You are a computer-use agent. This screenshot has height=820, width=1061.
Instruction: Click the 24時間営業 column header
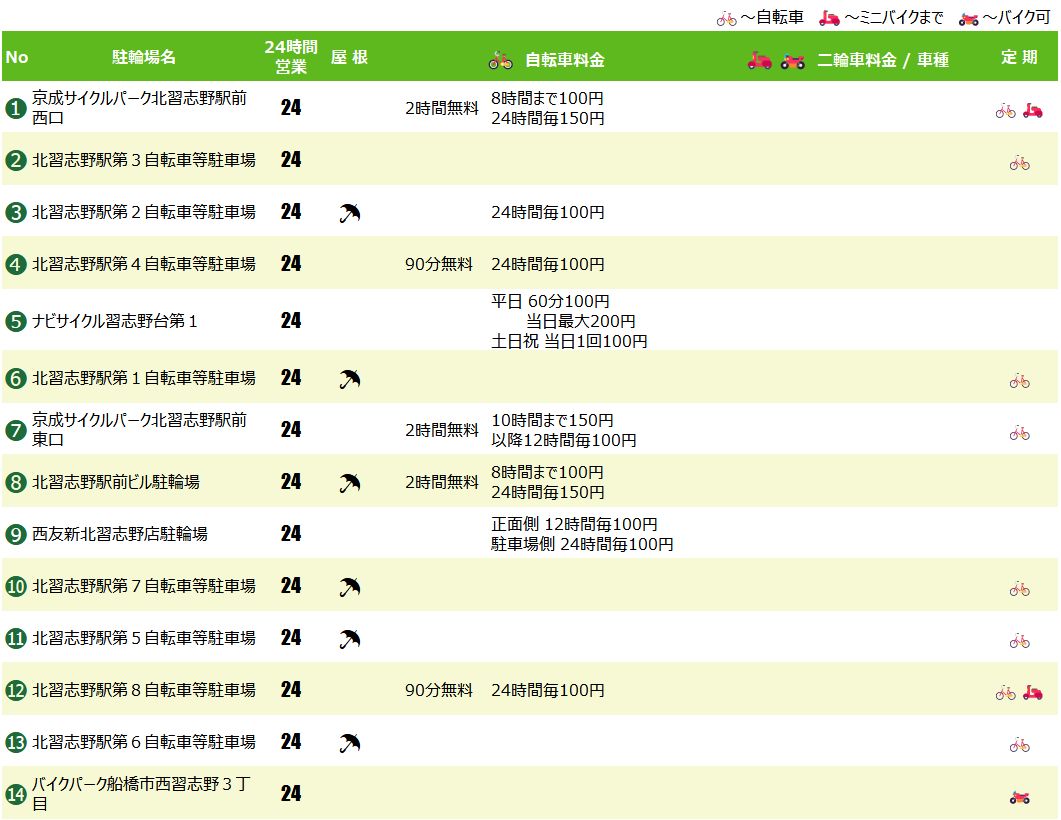tap(291, 57)
